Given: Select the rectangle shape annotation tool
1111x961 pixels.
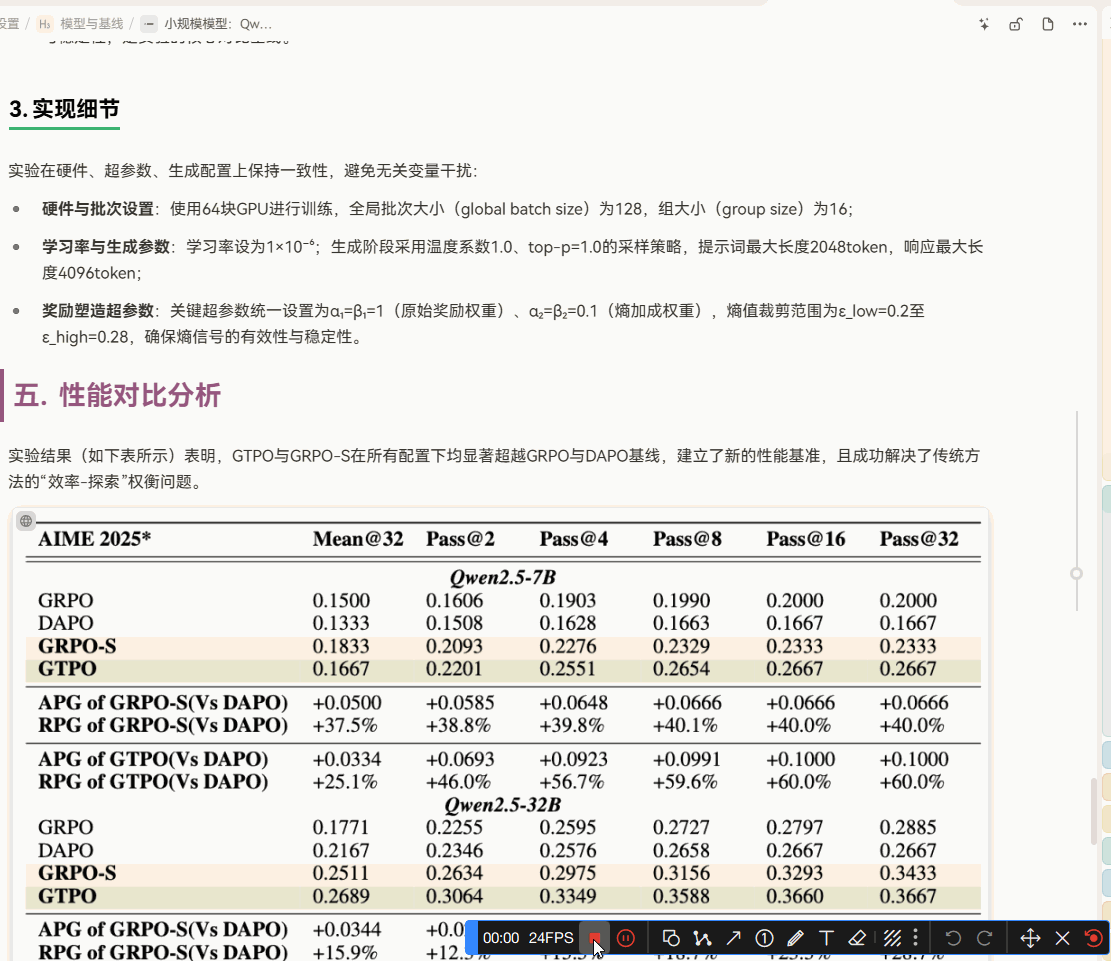Looking at the screenshot, I should [x=671, y=938].
